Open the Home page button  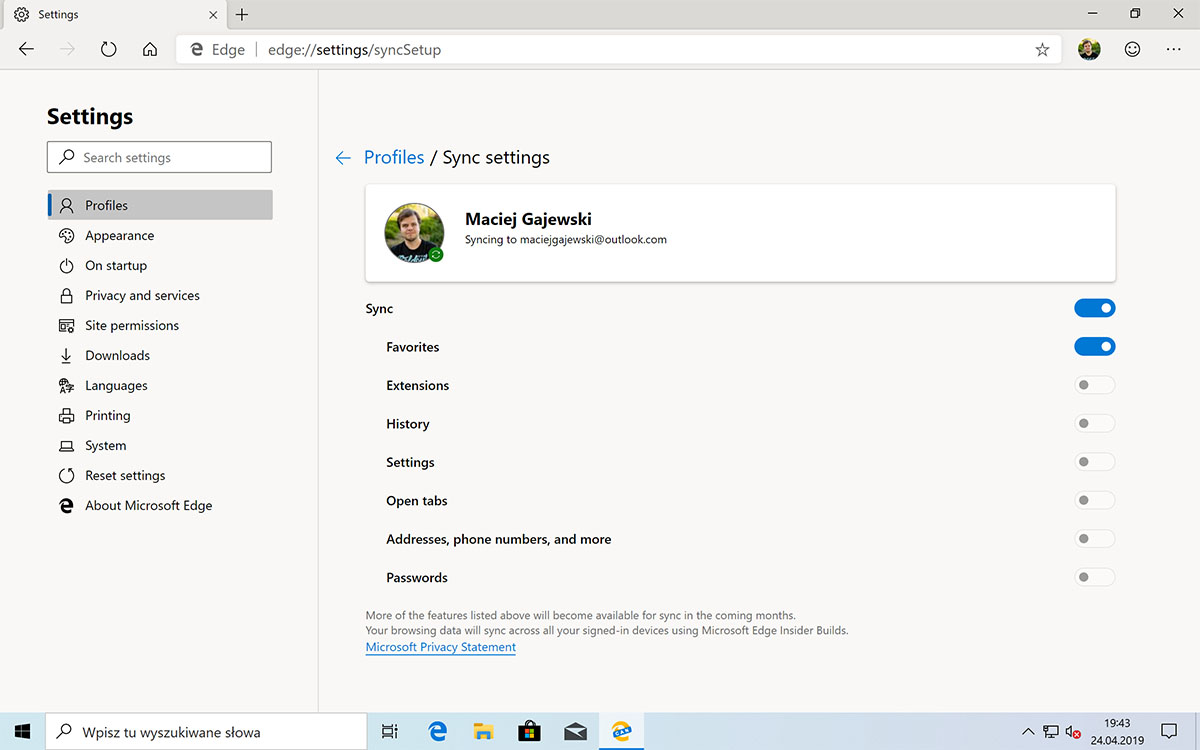point(150,49)
